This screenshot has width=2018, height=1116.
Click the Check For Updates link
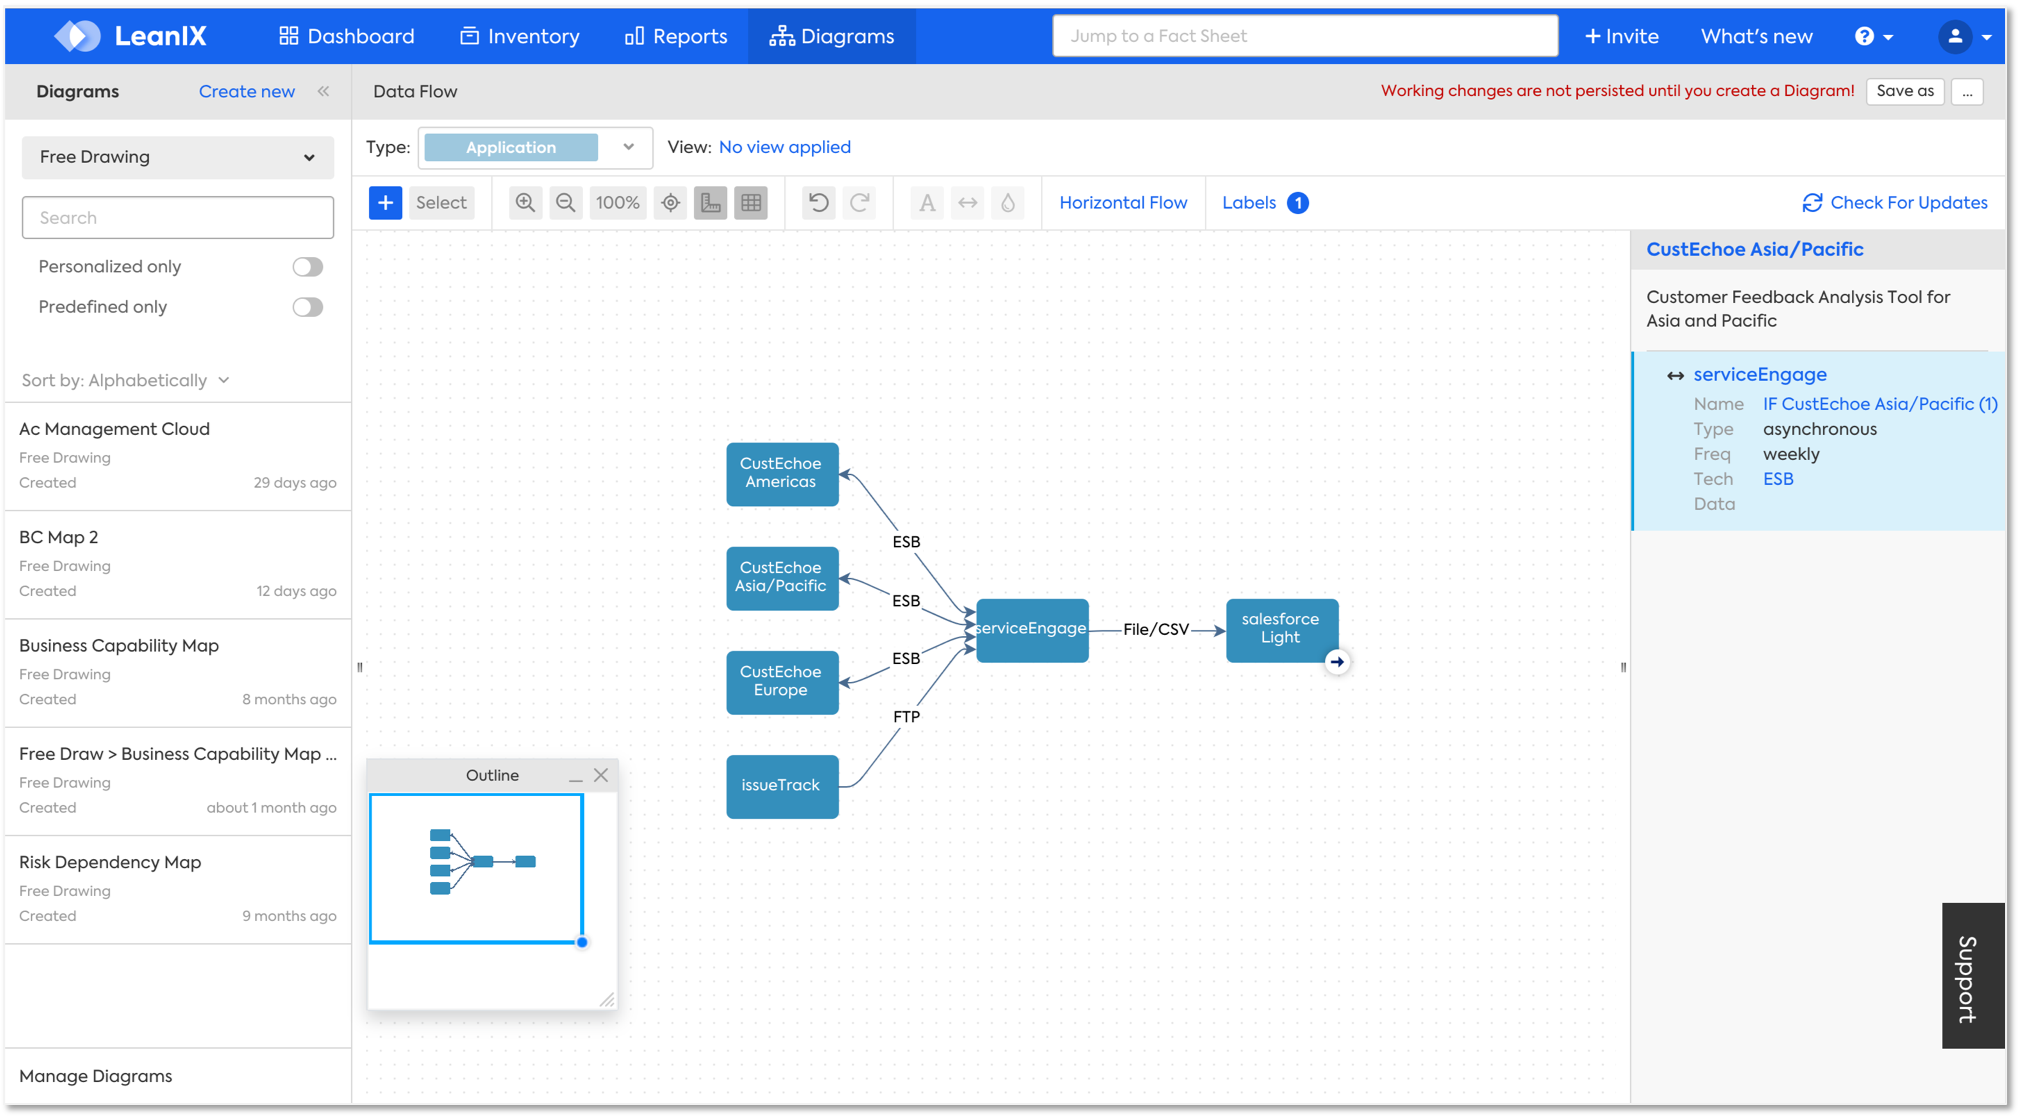[1894, 203]
